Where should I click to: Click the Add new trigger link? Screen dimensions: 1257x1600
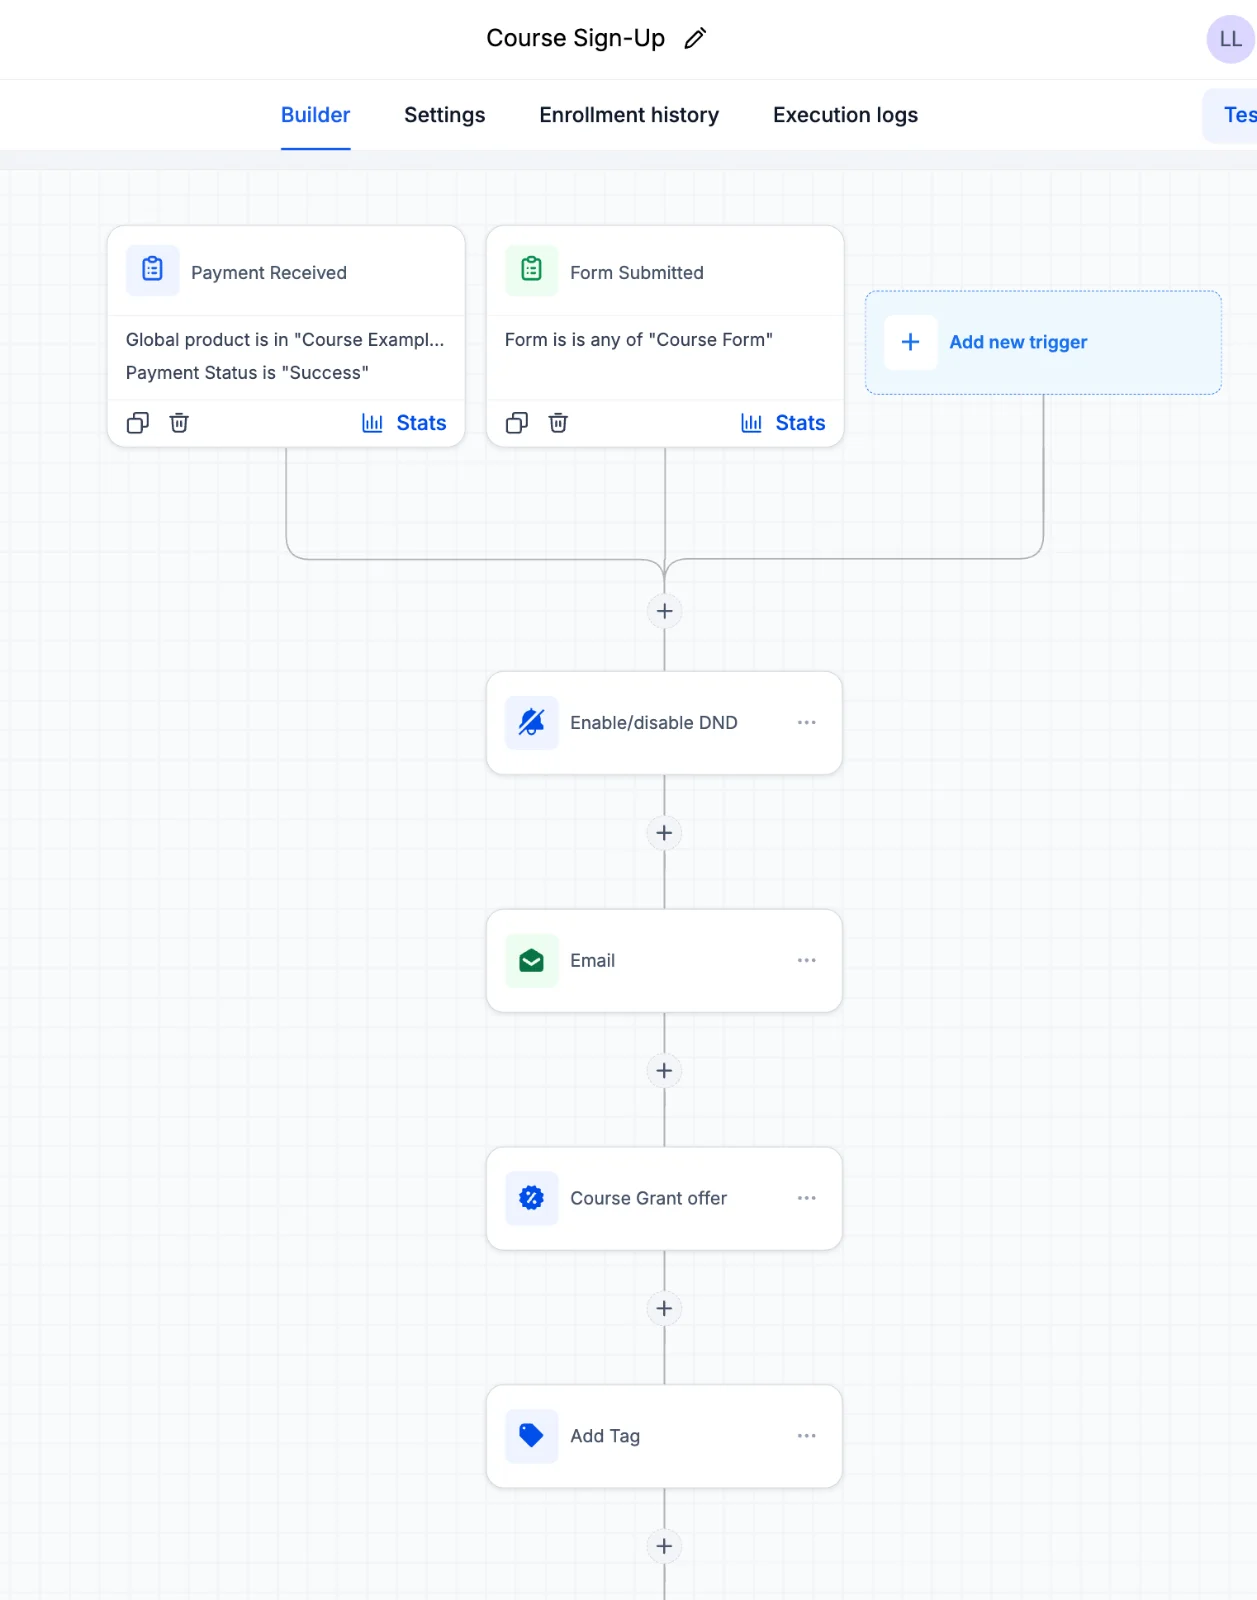coord(1018,342)
